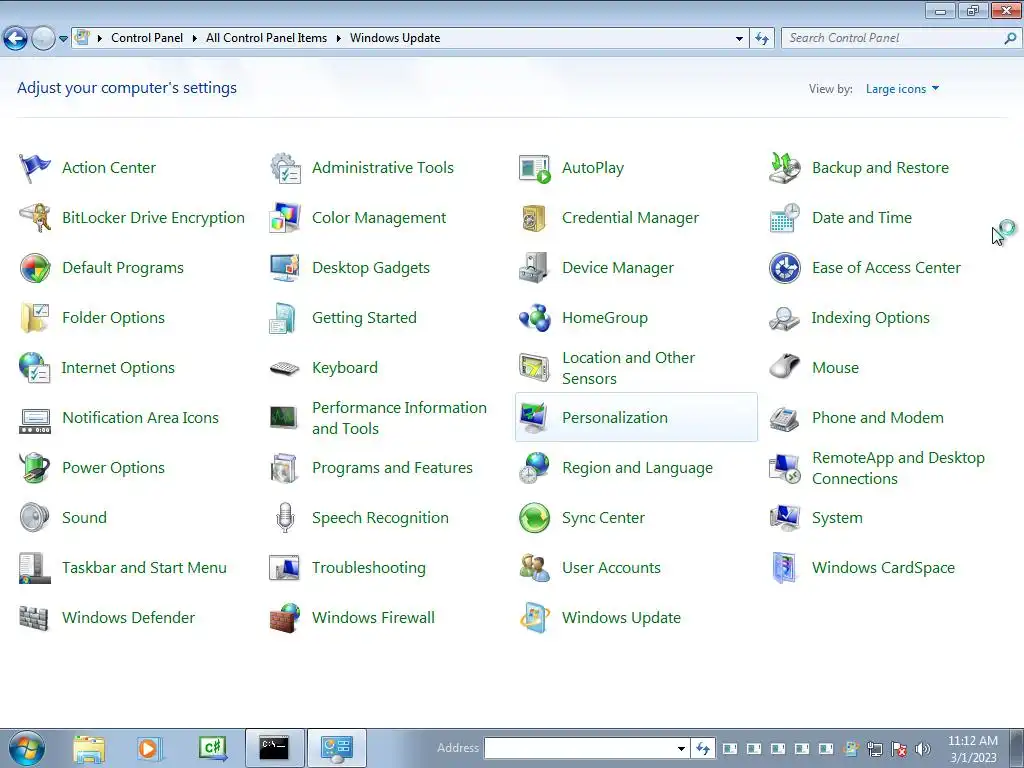This screenshot has width=1024, height=768.
Task: Click the Windows Update breadcrumb segment
Action: click(x=395, y=38)
